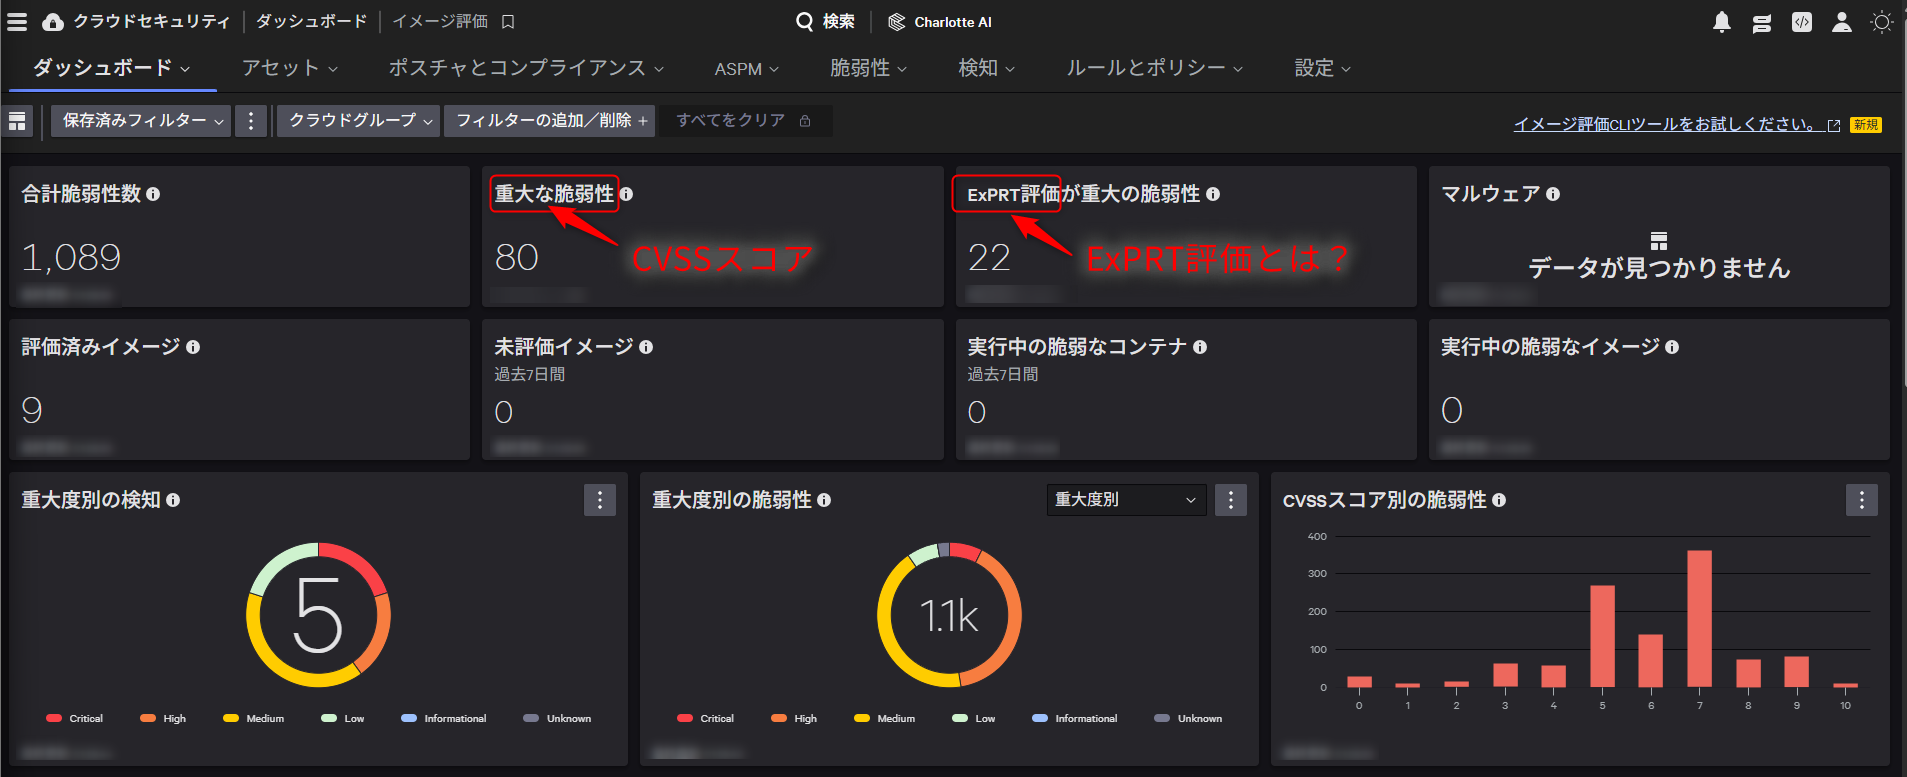Toggle Low legend in 重大度別の脆弱性
Viewport: 1907px width, 777px height.
pyautogui.click(x=974, y=718)
